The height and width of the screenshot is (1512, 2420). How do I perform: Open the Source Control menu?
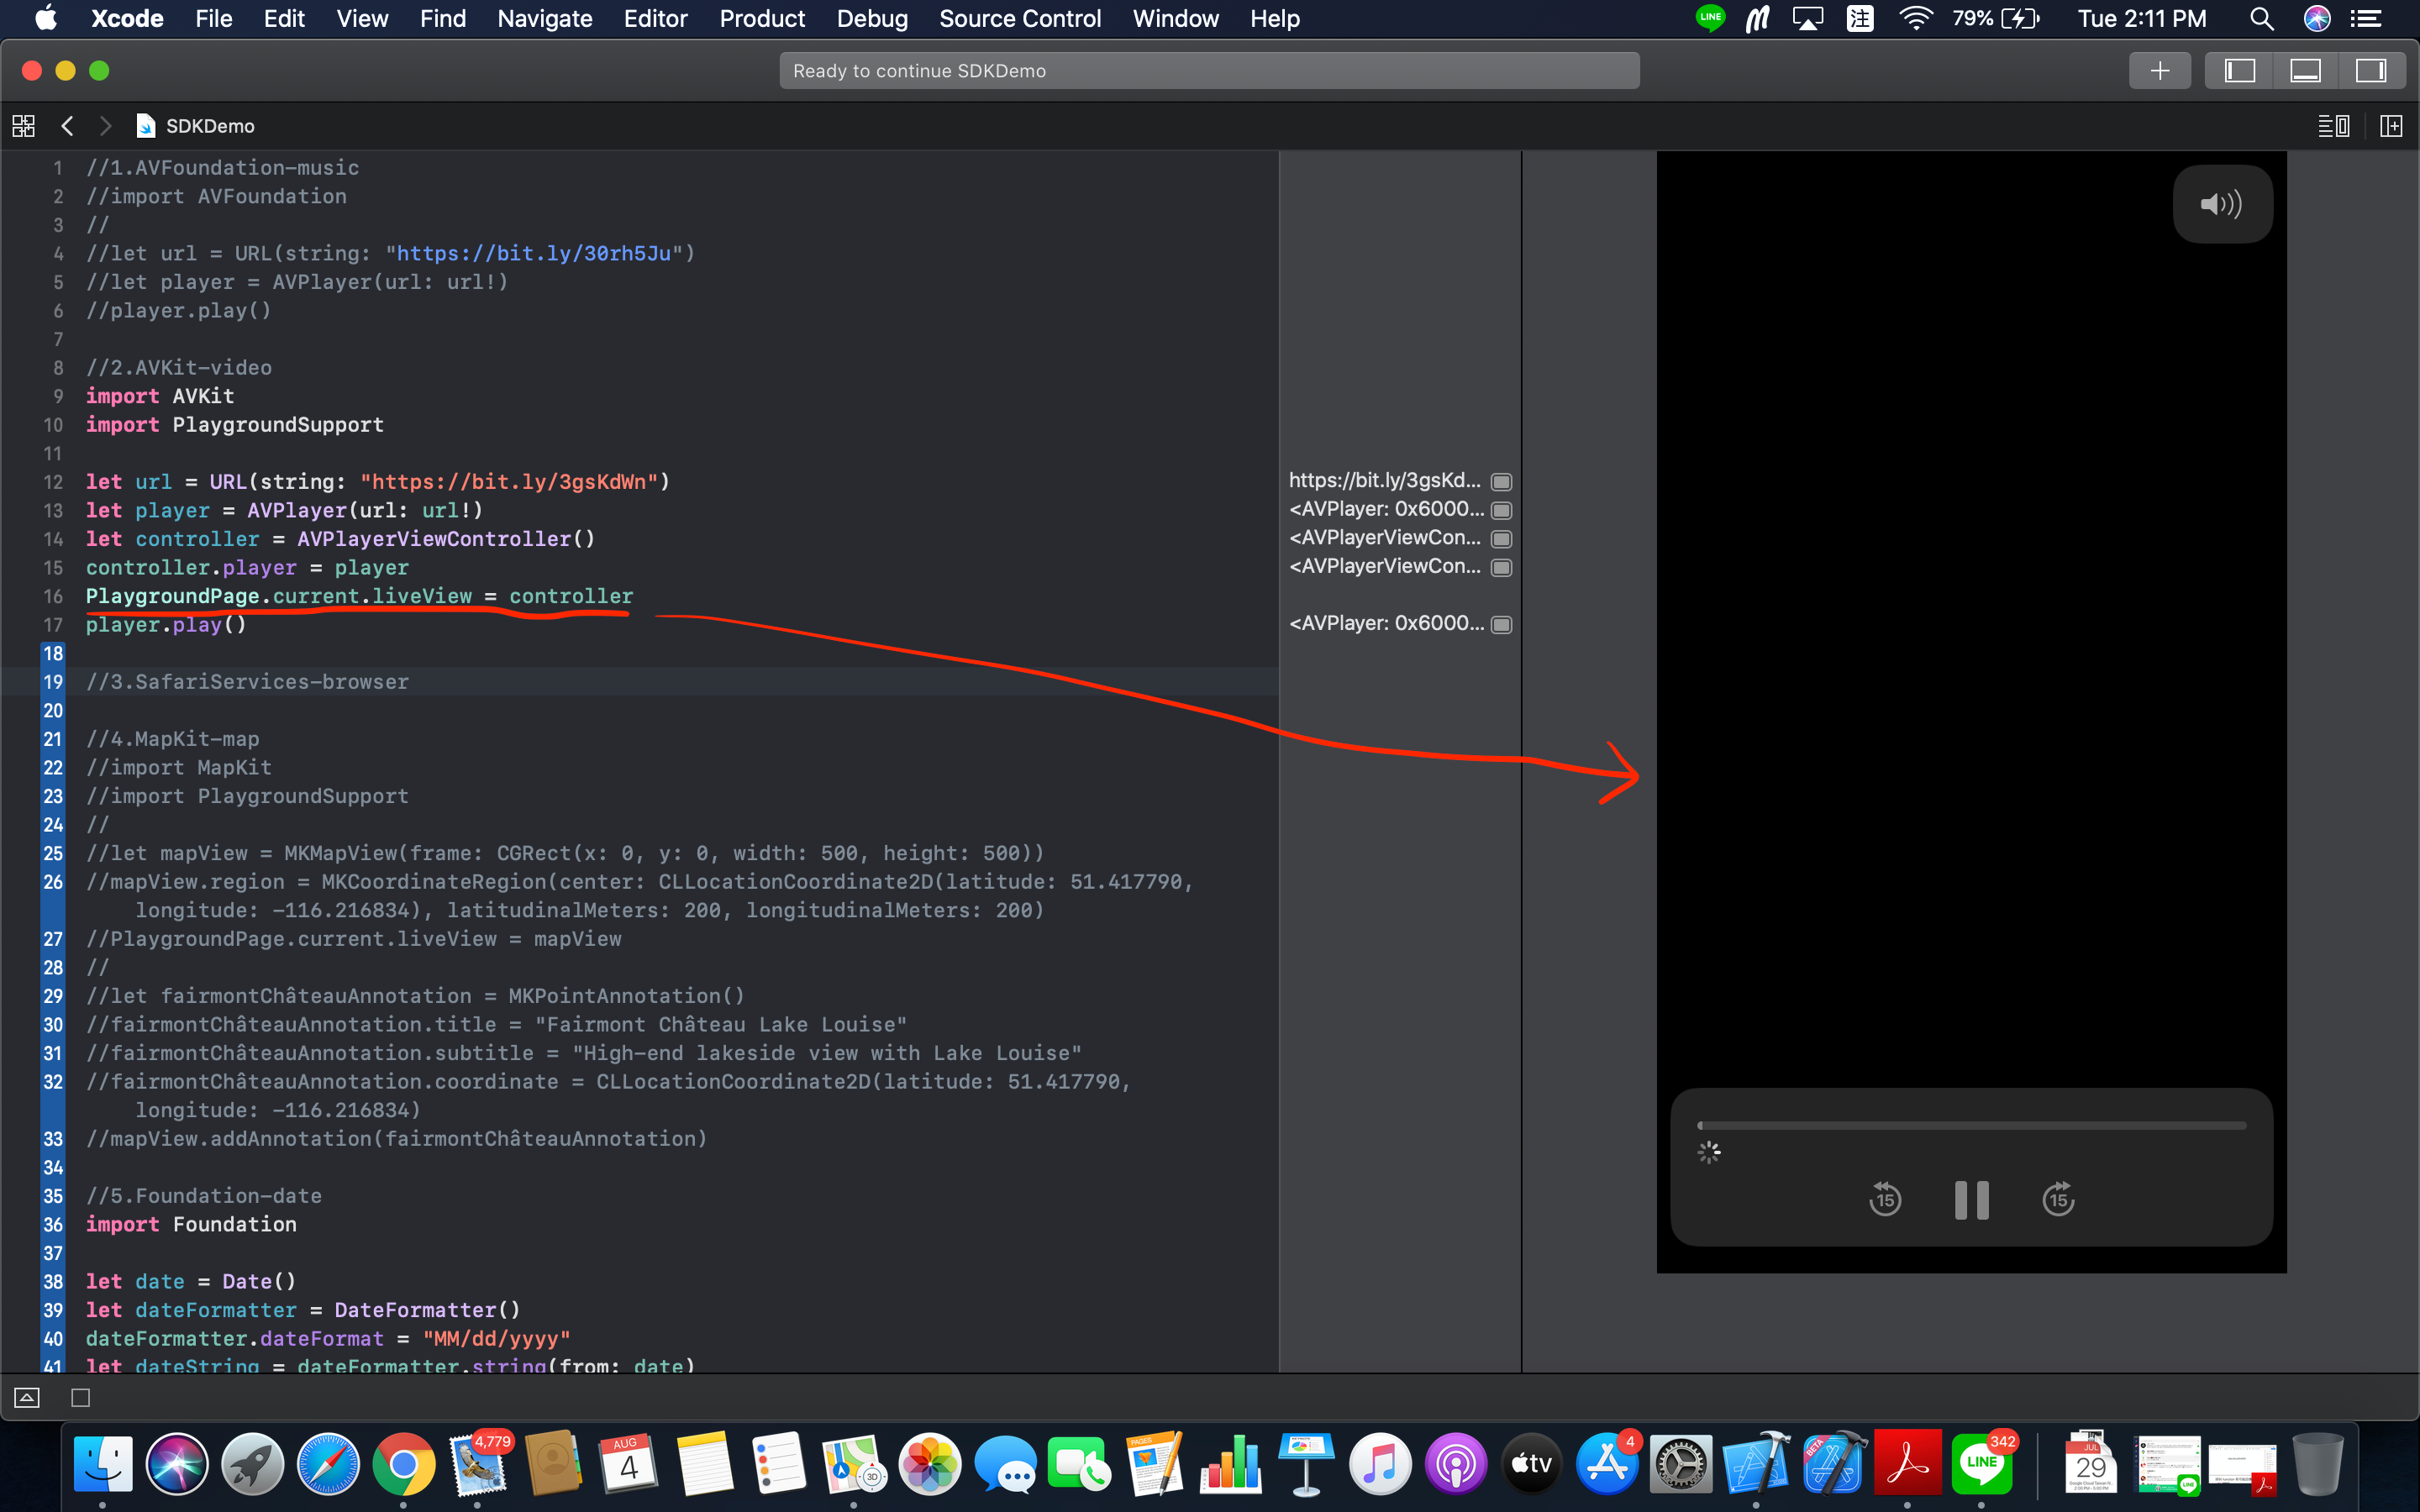click(x=1019, y=19)
